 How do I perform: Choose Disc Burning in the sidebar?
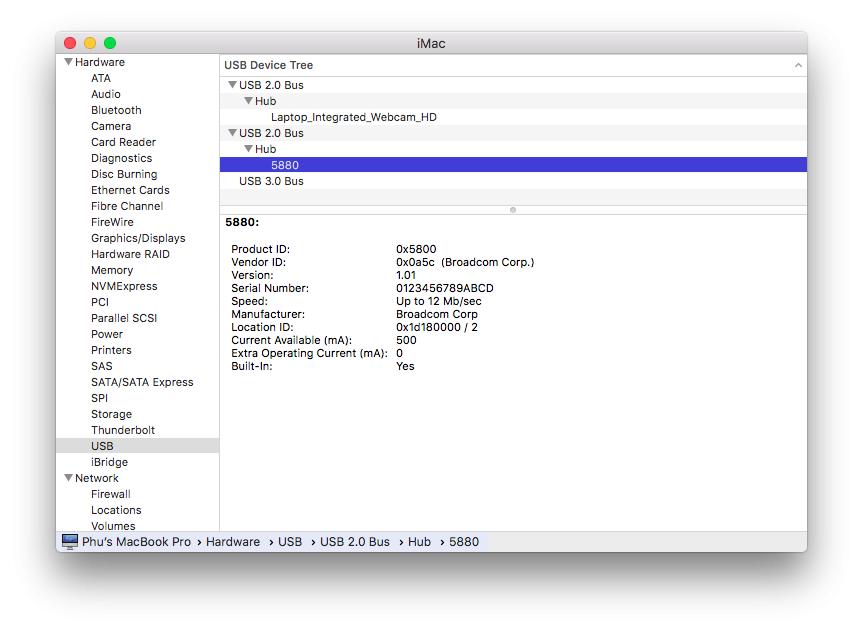[124, 174]
